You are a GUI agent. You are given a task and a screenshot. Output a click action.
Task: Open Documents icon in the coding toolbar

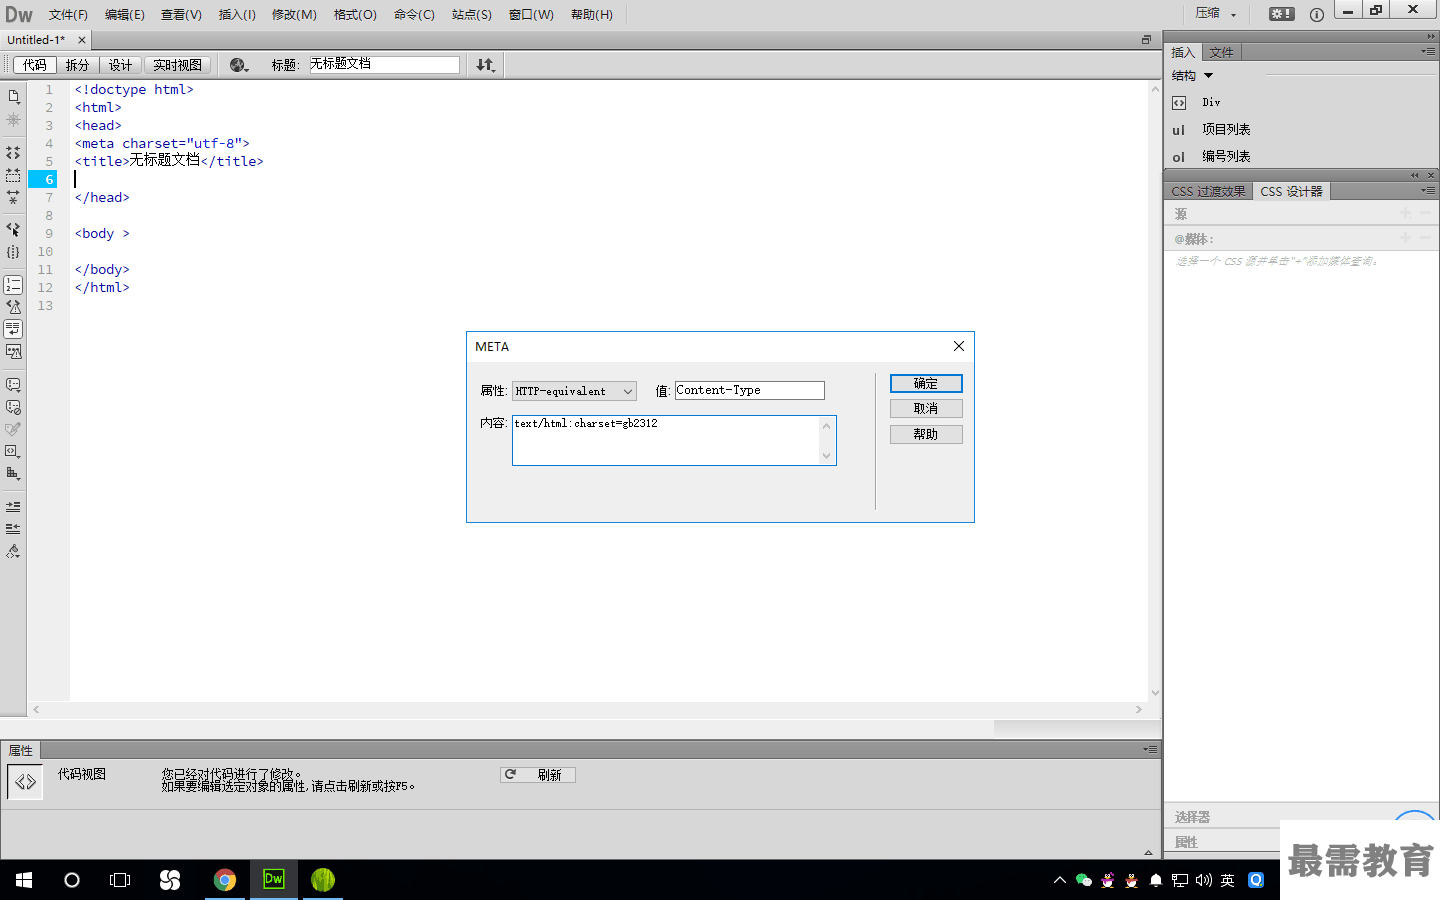tap(13, 97)
